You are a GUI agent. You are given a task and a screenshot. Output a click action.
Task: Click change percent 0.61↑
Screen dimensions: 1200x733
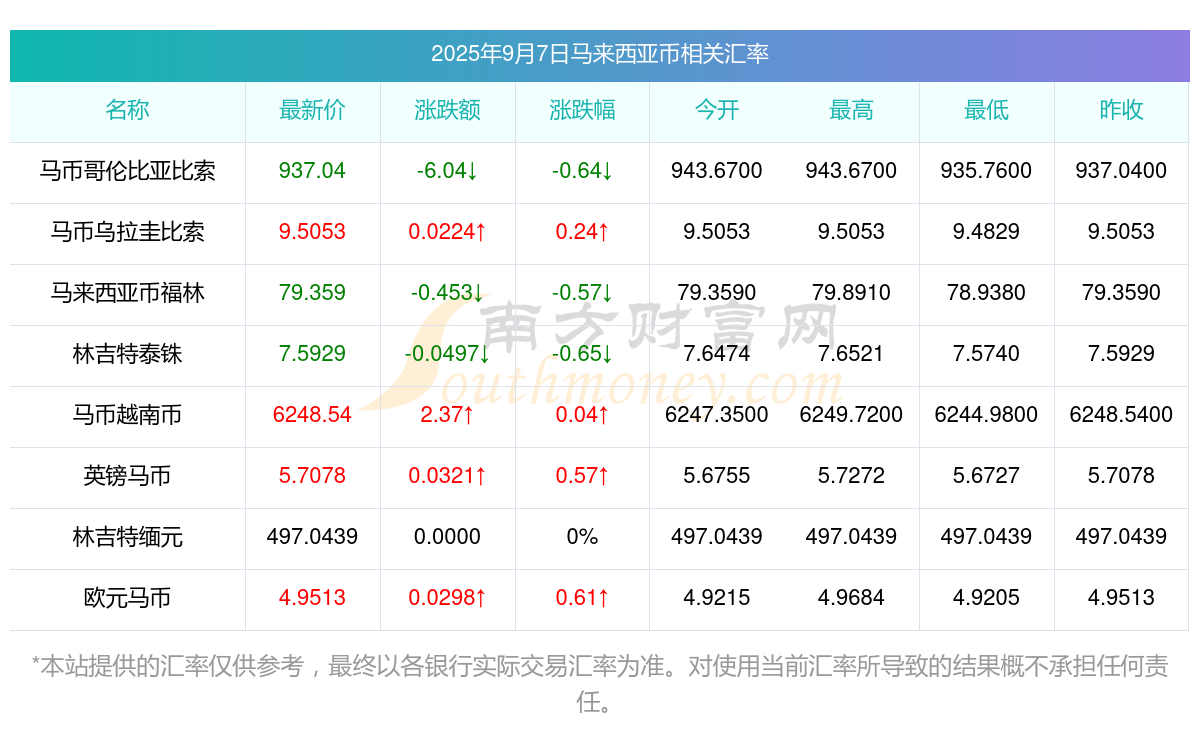[582, 598]
